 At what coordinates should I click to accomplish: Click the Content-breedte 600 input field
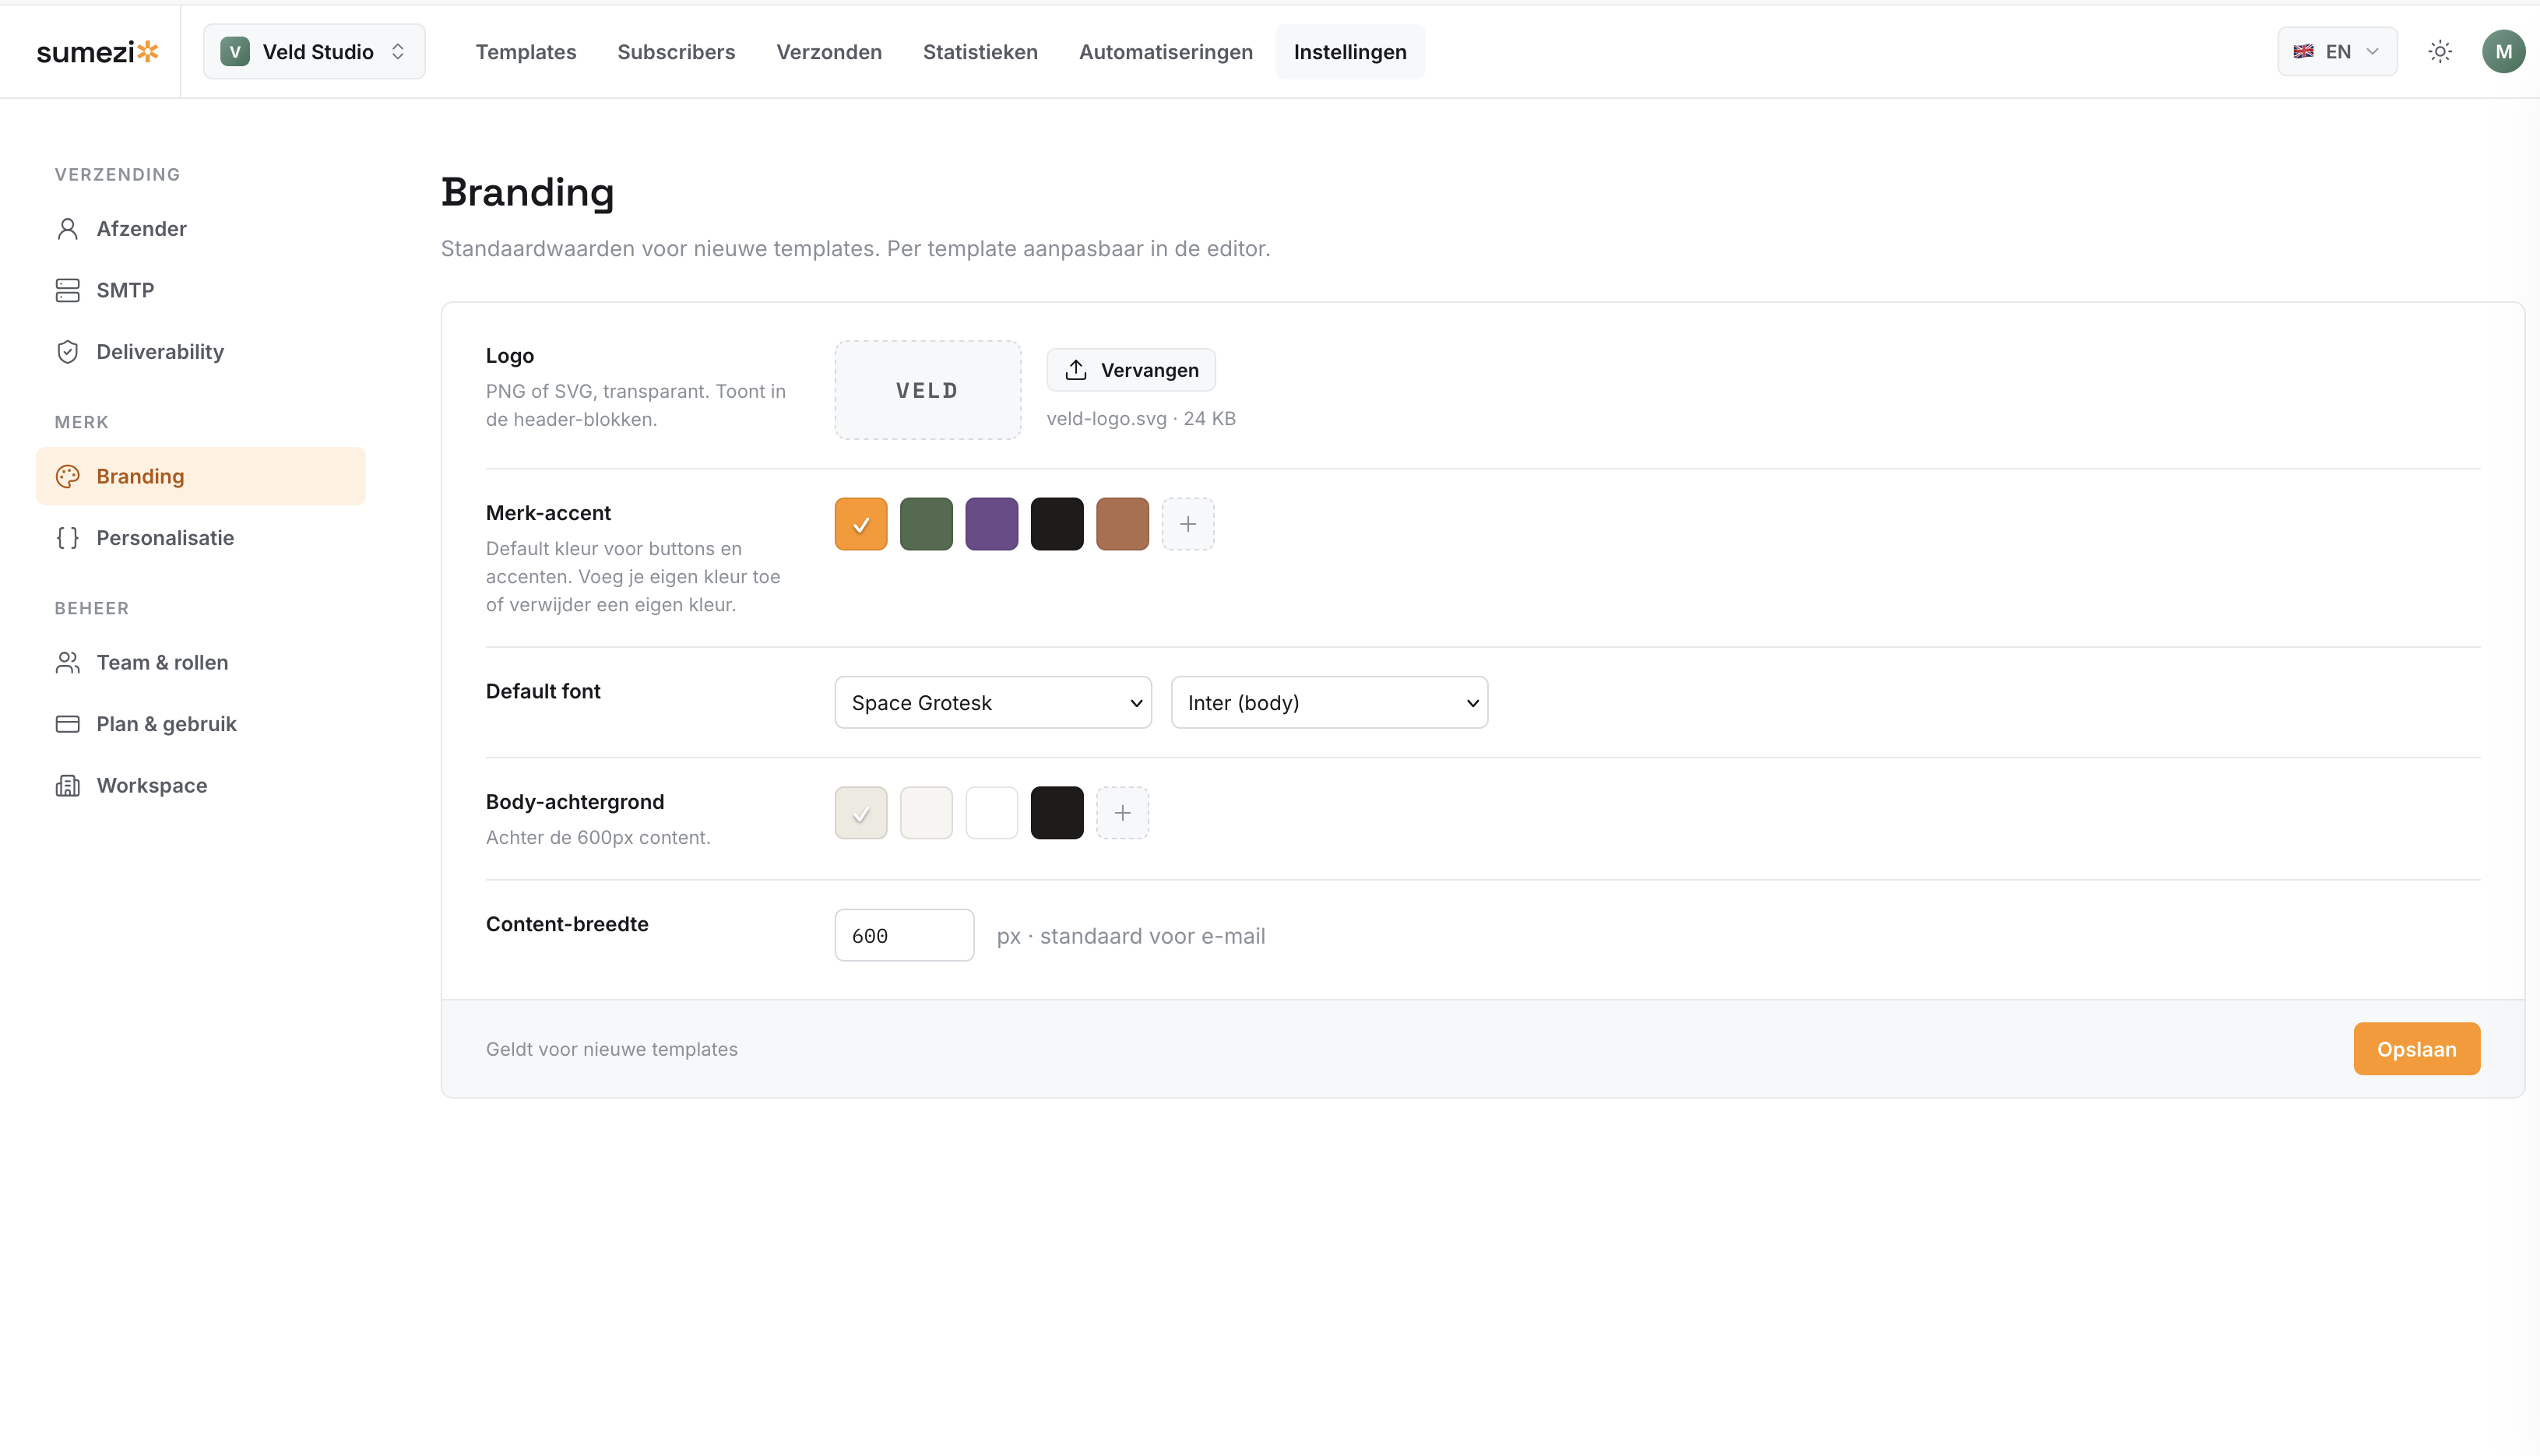[904, 936]
